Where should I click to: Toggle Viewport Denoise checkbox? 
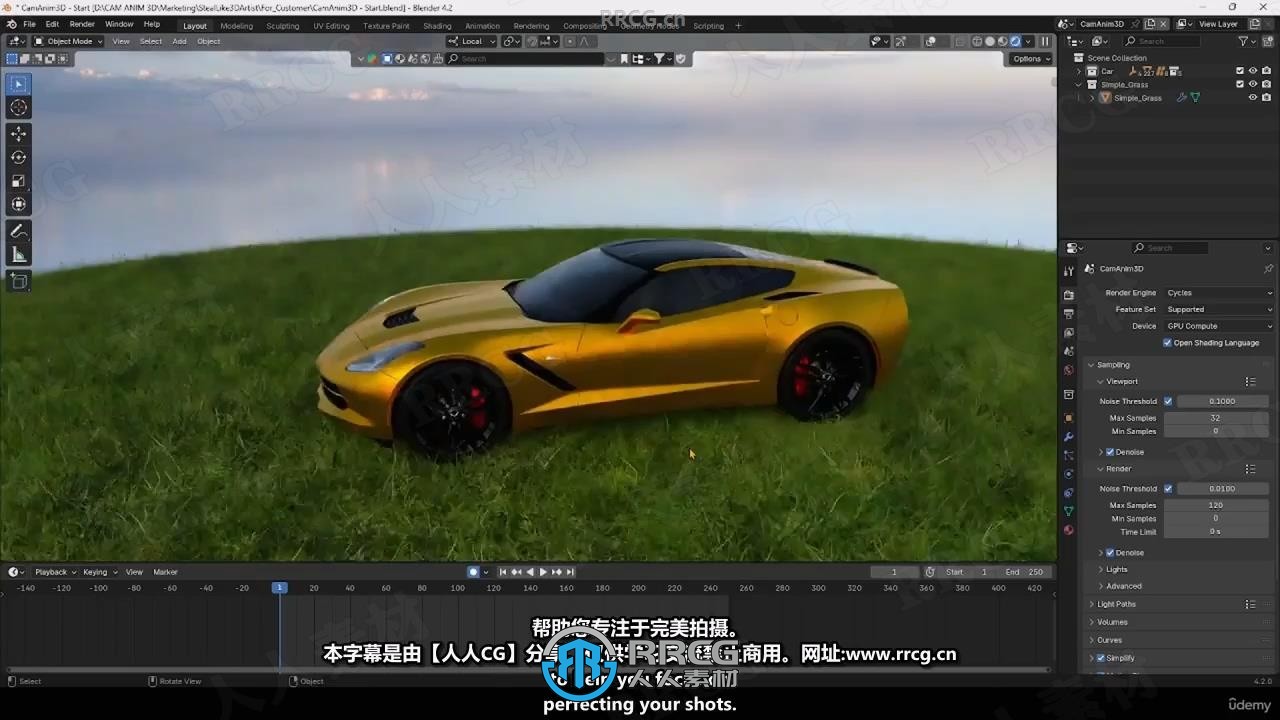pos(1110,452)
